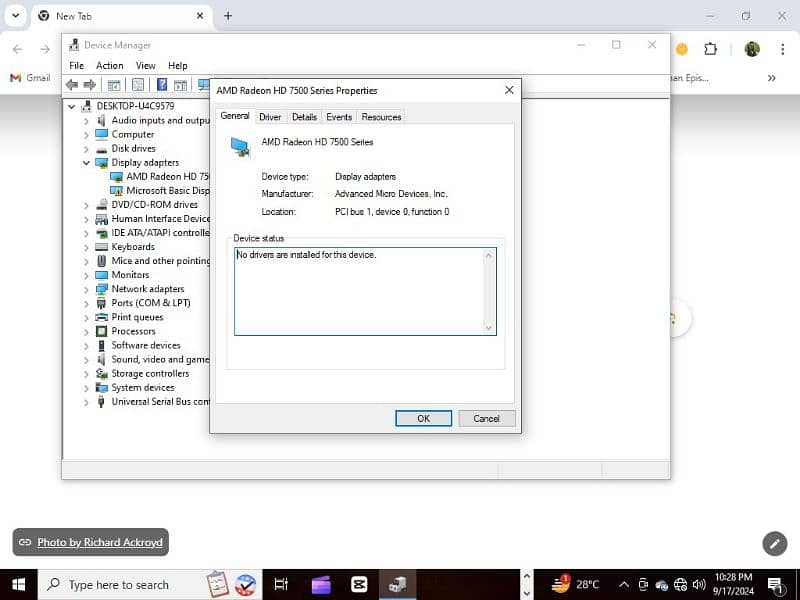Click Show/Hide Console Tree toolbar icon
800x600 pixels.
point(113,85)
